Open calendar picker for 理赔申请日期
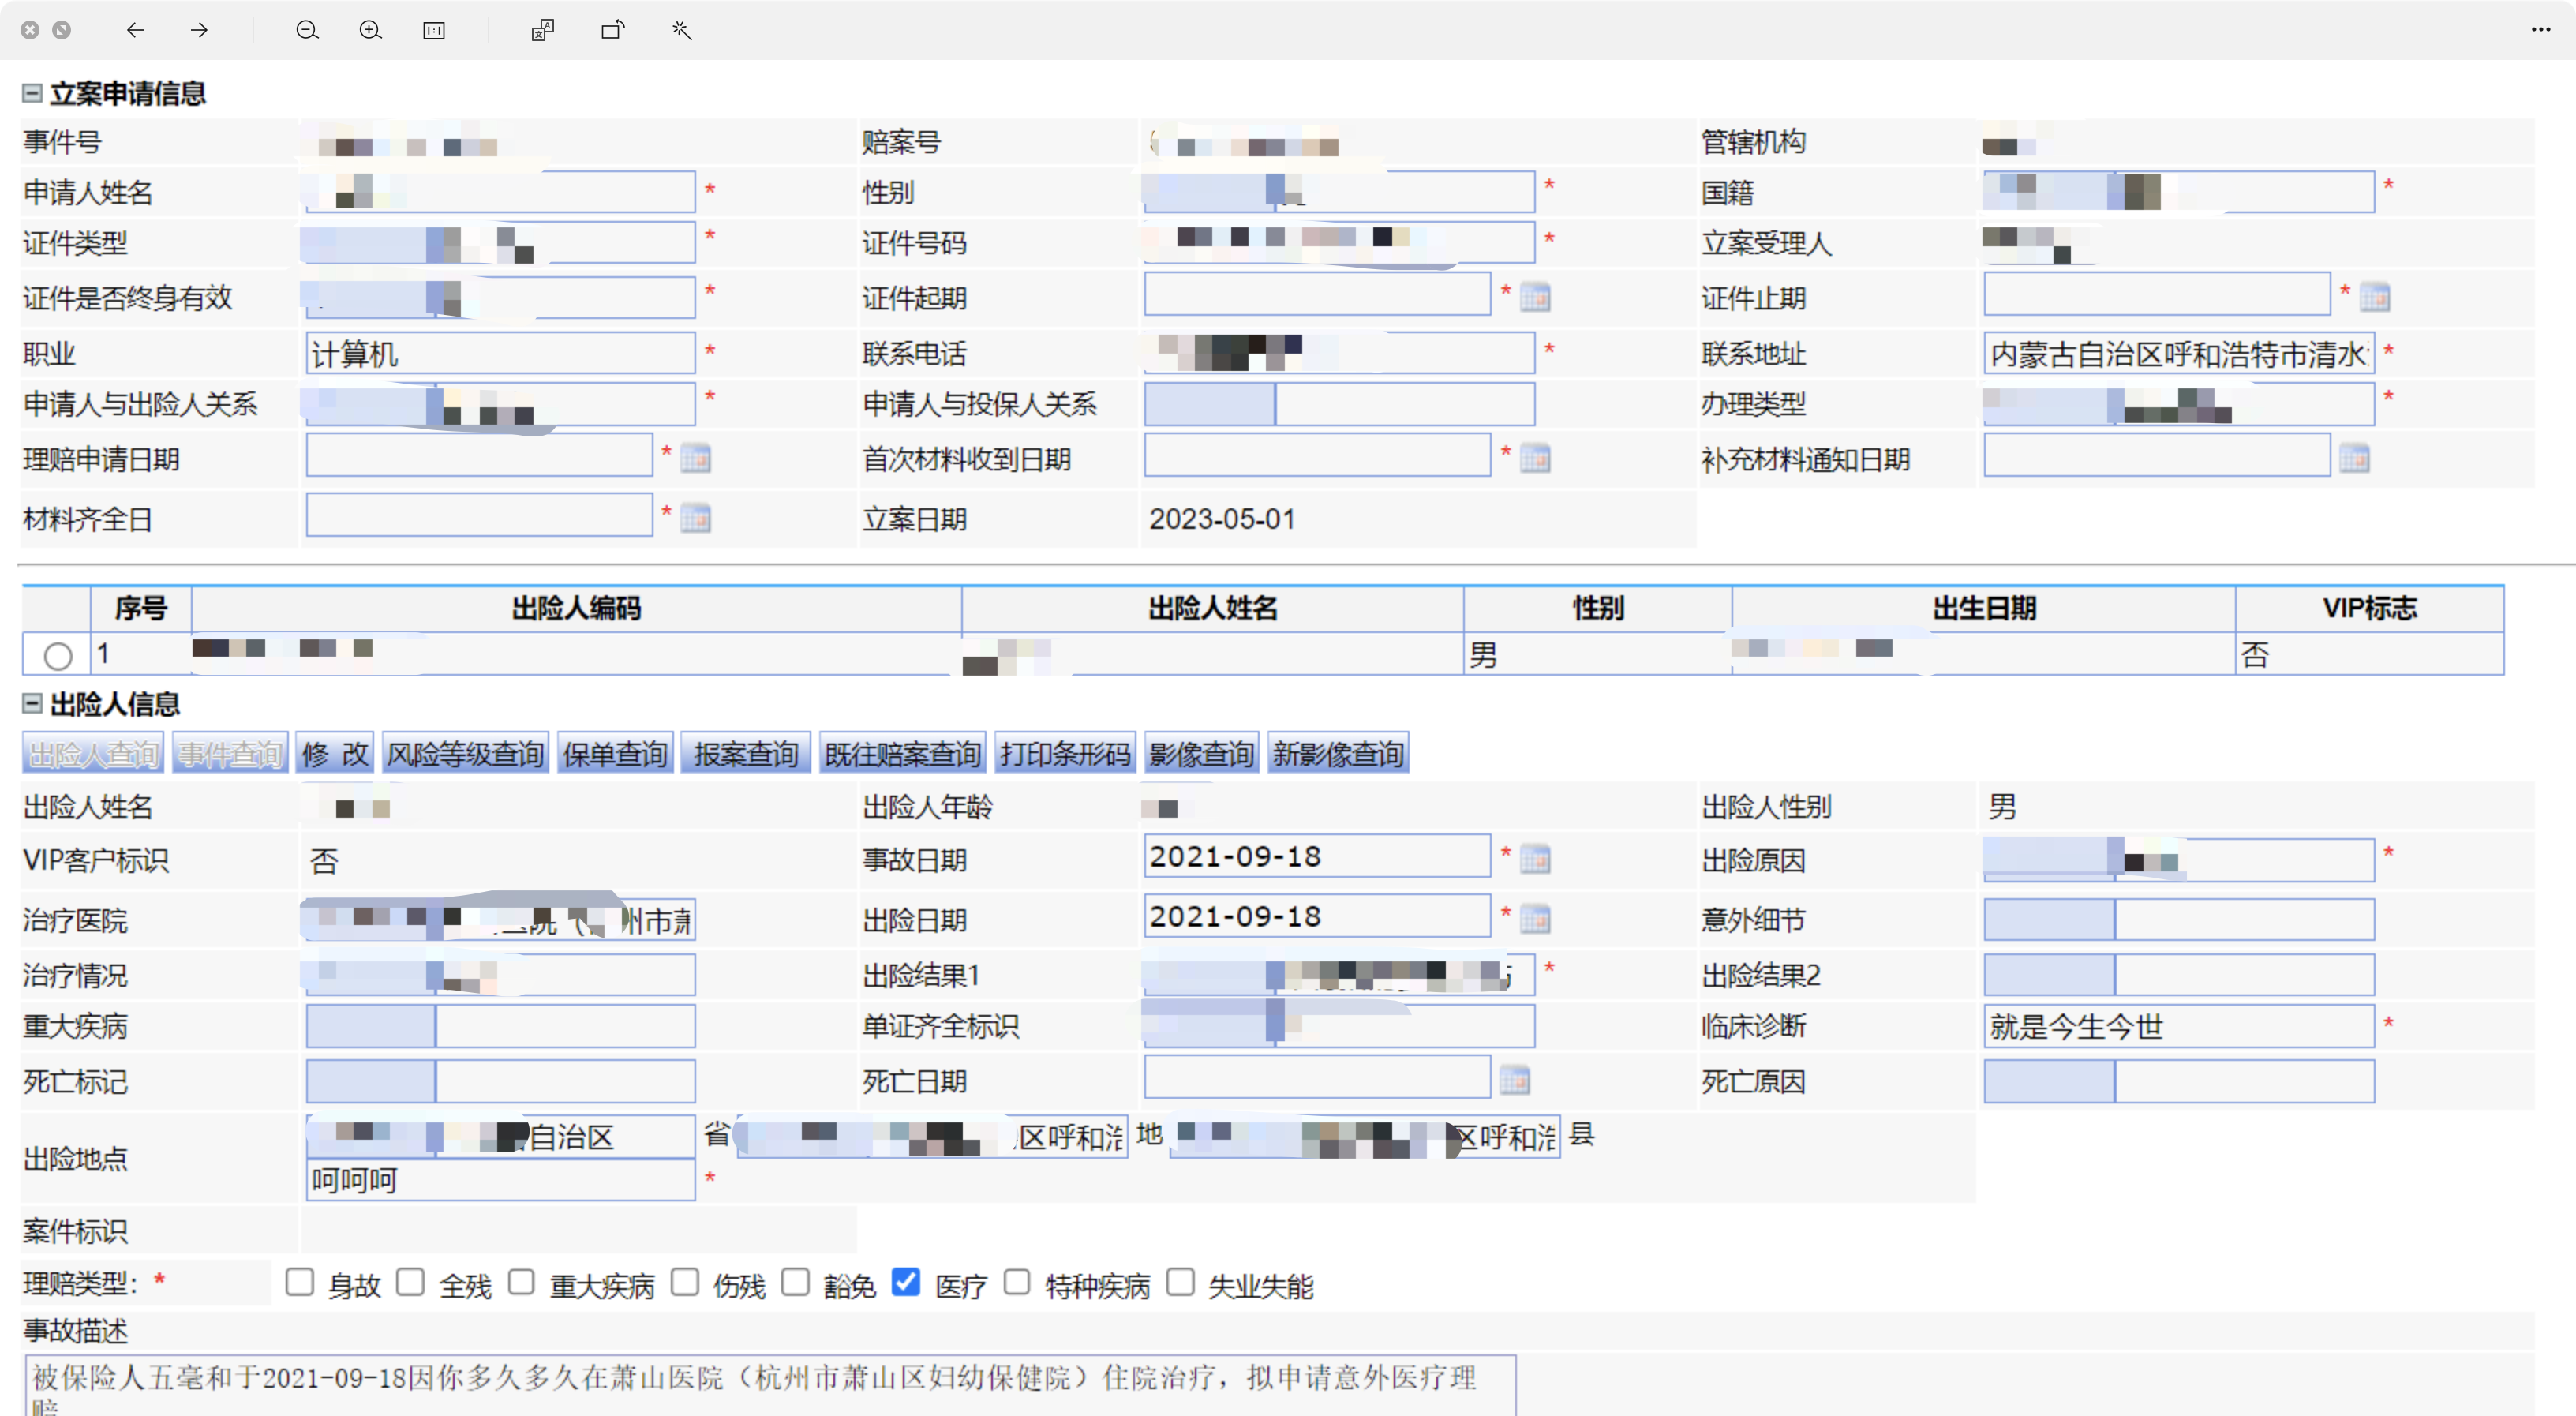The image size is (2576, 1416). (x=695, y=458)
